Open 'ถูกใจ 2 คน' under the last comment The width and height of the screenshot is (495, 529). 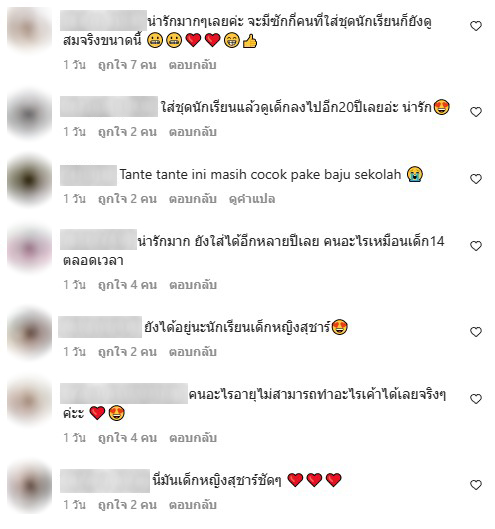127,505
